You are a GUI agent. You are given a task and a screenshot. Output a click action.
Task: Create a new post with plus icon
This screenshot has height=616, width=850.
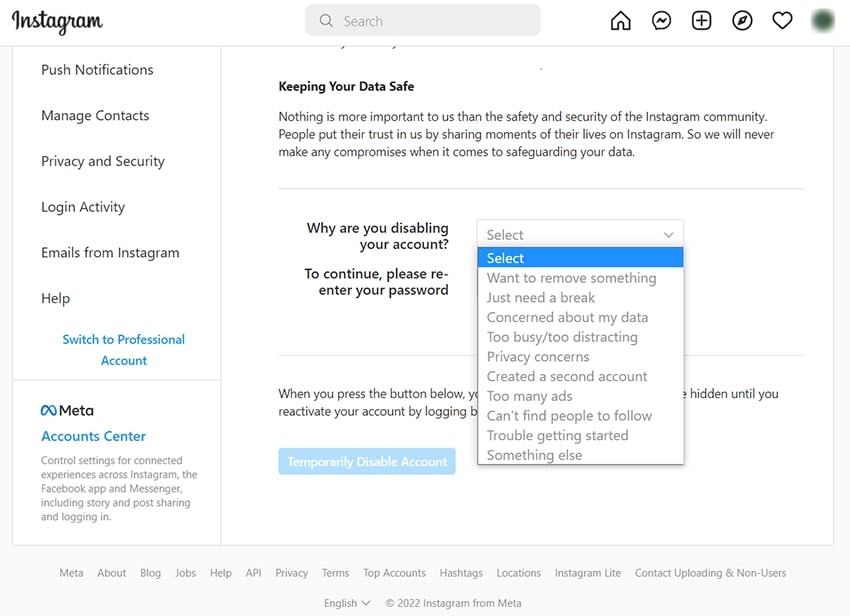pyautogui.click(x=701, y=21)
